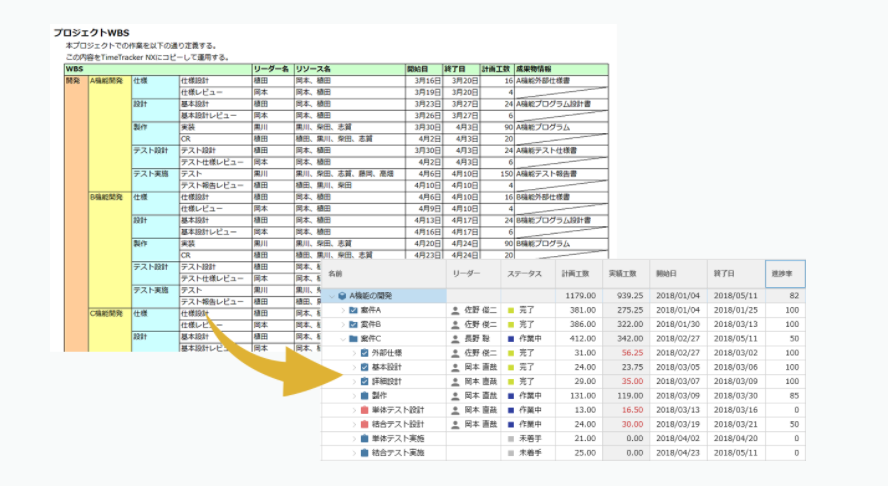This screenshot has height=486, width=888.
Task: Select the A機能外部仕様書 cell
Action: (561, 81)
